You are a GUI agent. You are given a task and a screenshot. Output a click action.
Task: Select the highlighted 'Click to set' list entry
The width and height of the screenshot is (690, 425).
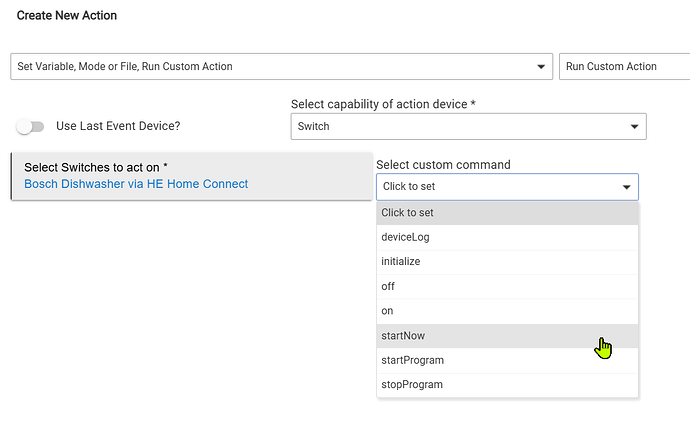tap(506, 212)
